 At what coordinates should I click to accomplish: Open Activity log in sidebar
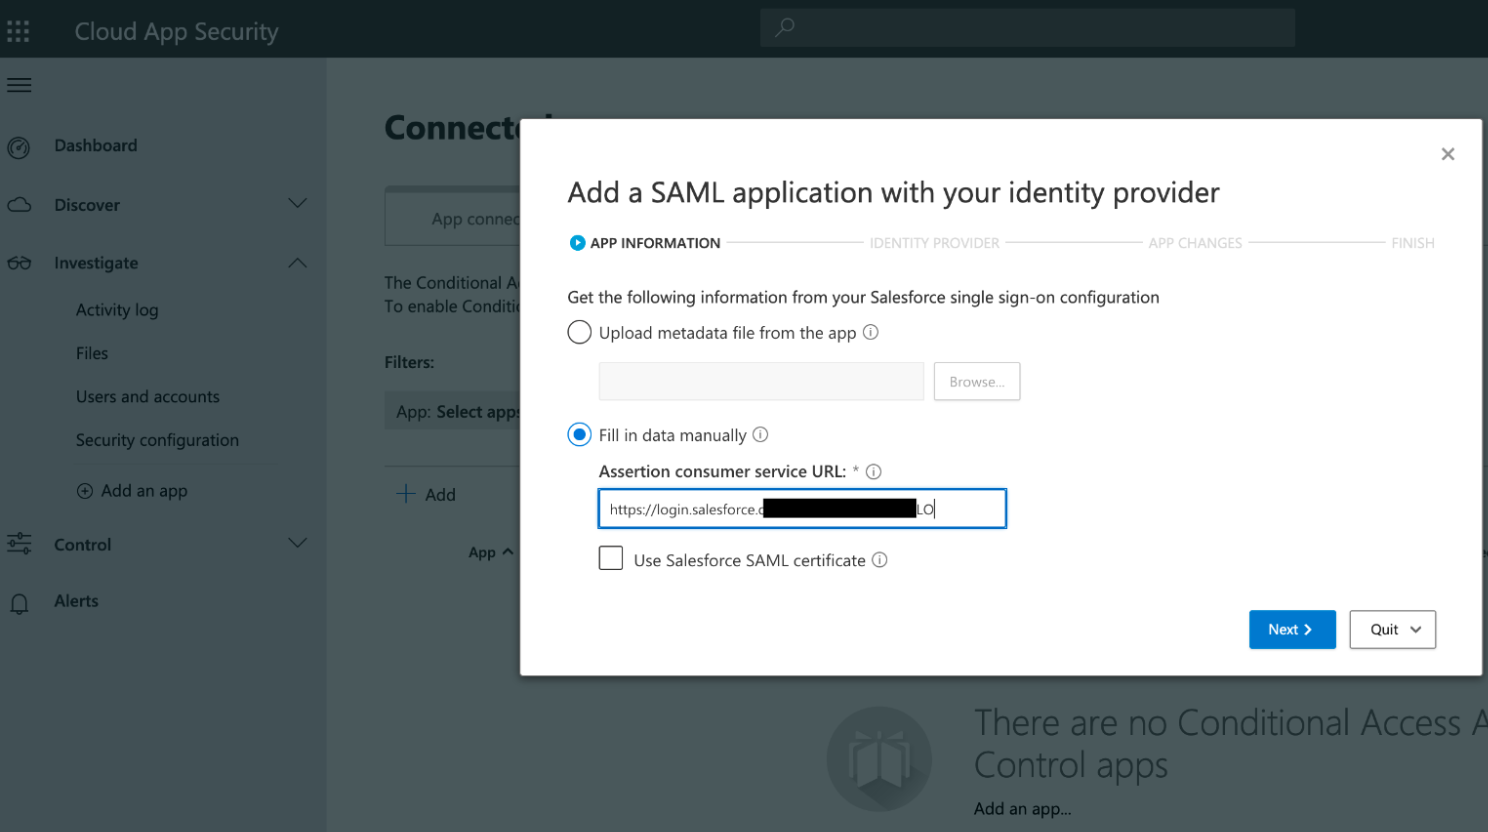pos(117,310)
